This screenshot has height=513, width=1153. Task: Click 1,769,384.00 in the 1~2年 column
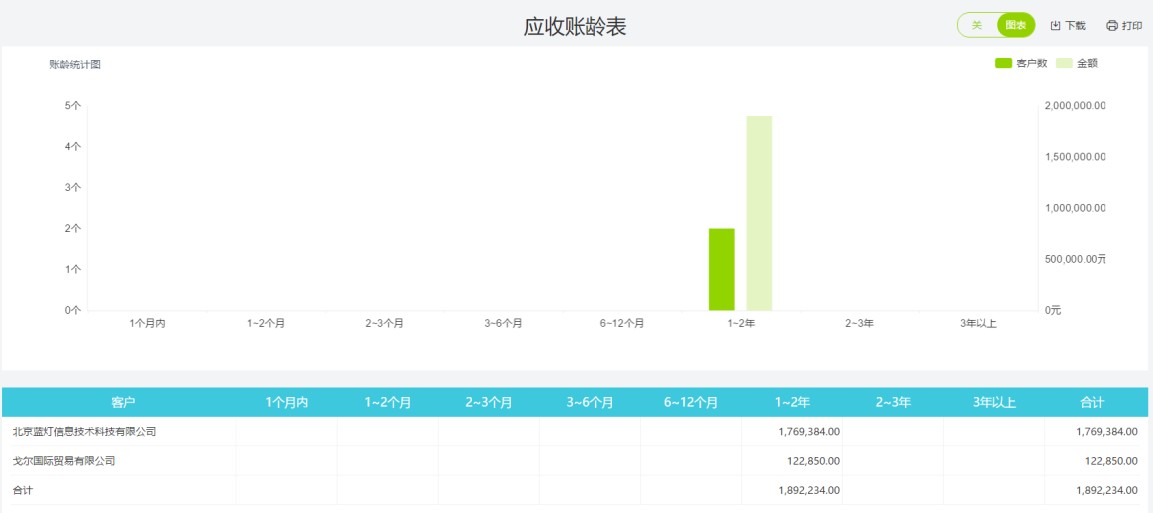[809, 431]
